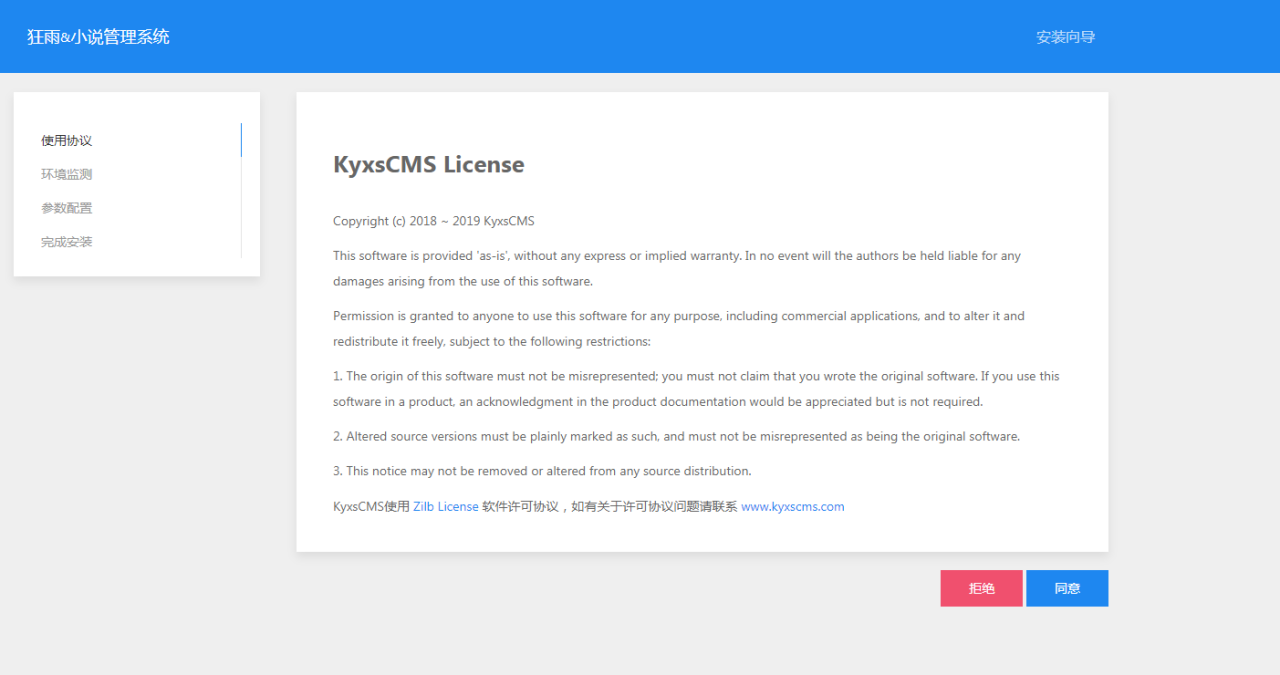This screenshot has height=675, width=1280.
Task: Click restriction 3 about notice removal
Action: coord(542,471)
